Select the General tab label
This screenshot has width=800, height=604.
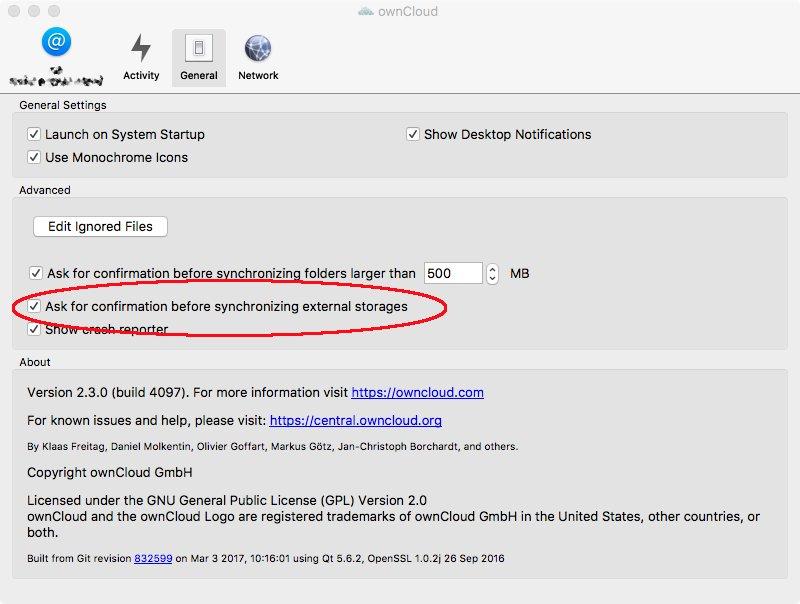coord(198,76)
